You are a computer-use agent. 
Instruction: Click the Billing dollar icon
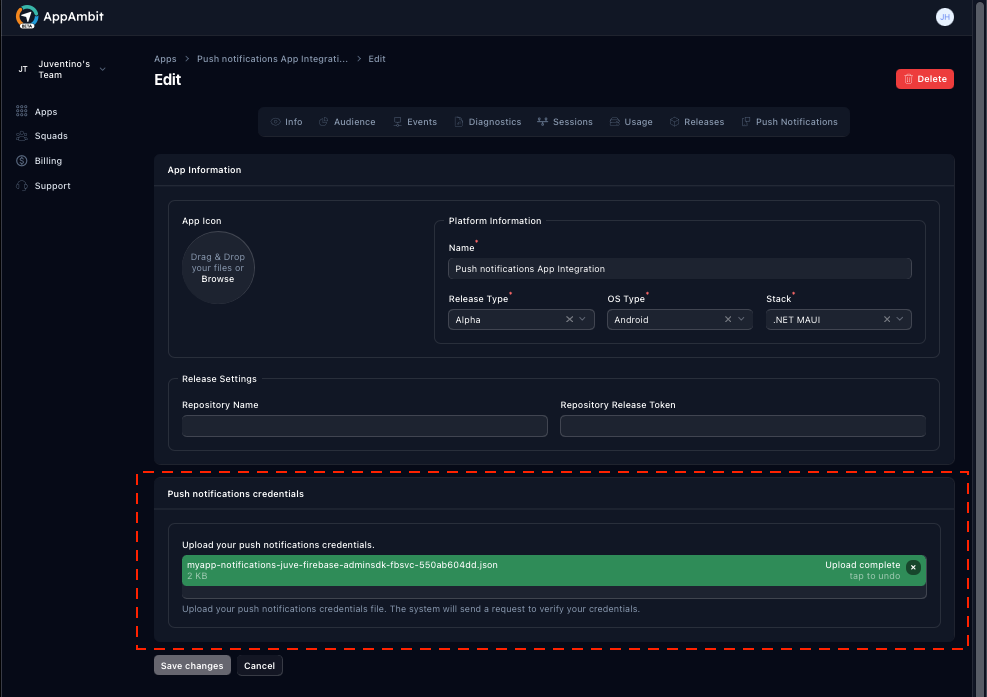click(21, 160)
